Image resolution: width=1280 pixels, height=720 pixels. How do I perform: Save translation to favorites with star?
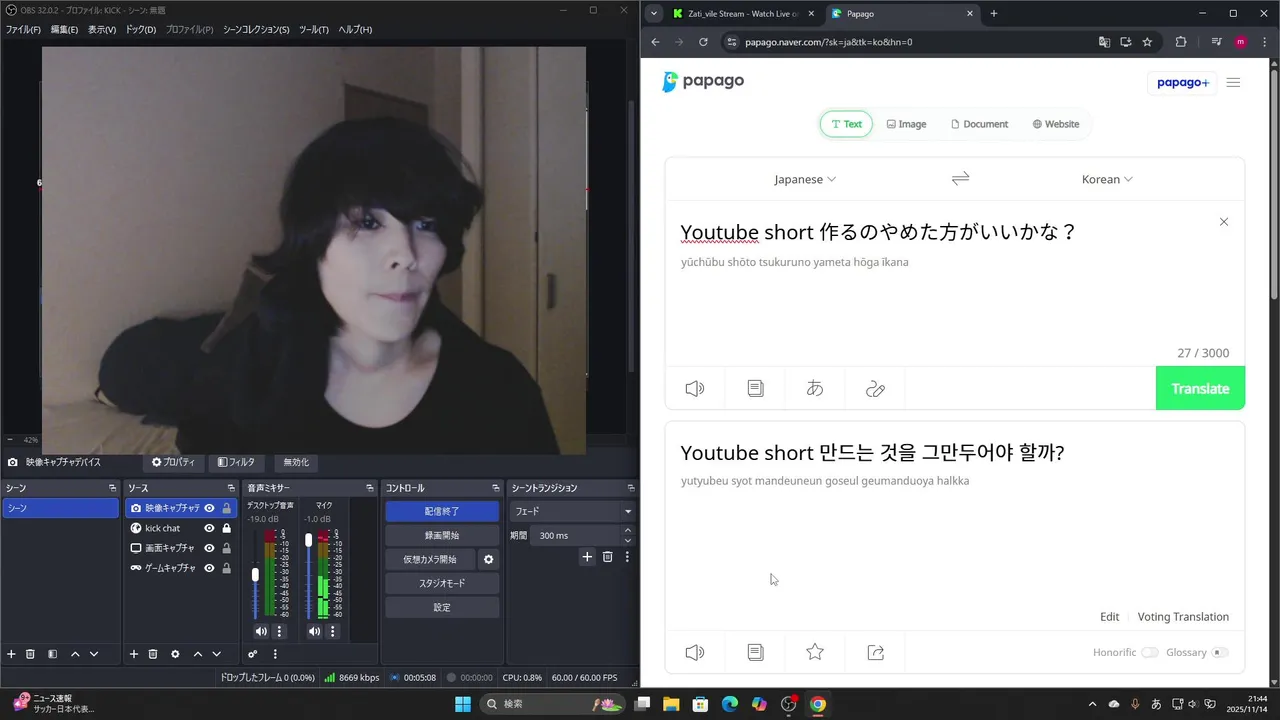815,652
